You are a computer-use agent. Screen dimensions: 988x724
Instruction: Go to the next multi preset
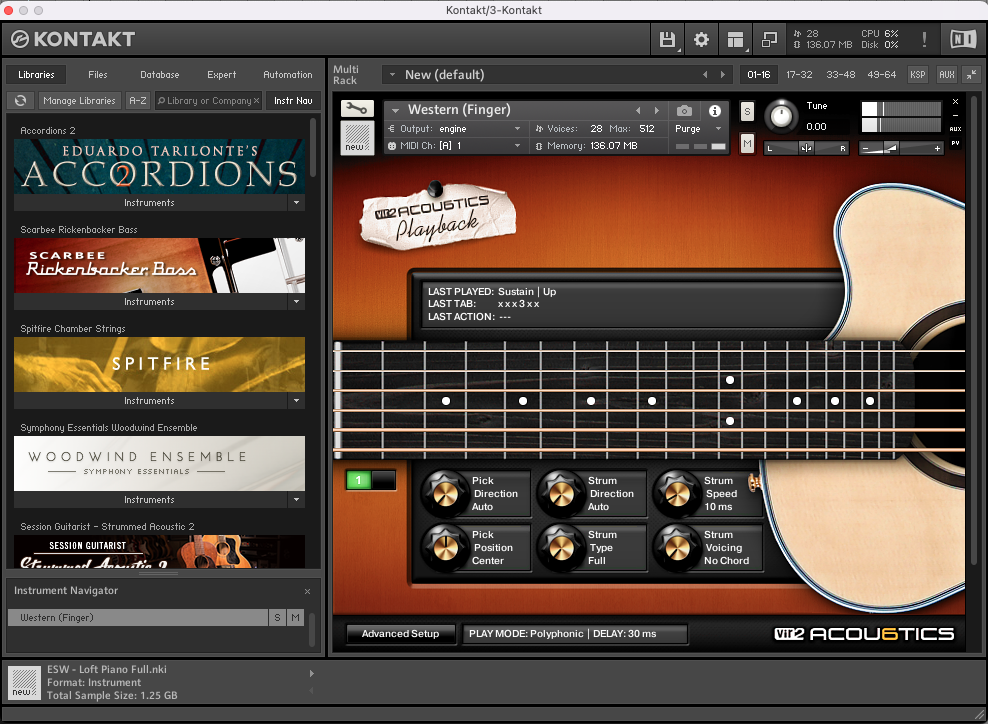click(723, 74)
